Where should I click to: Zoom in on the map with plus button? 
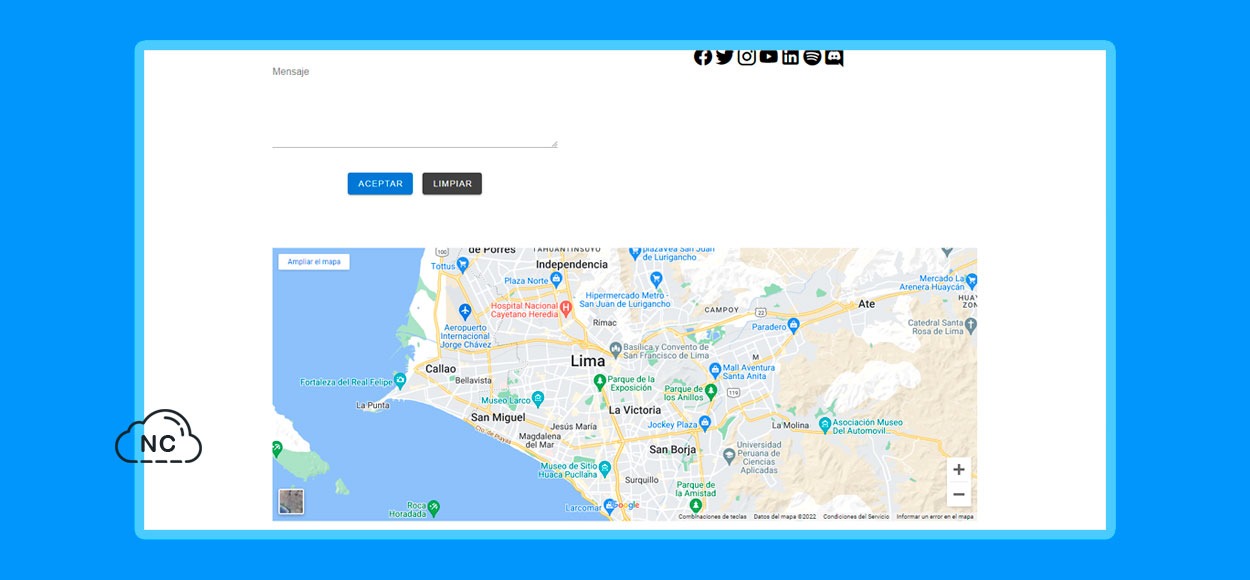pyautogui.click(x=959, y=470)
